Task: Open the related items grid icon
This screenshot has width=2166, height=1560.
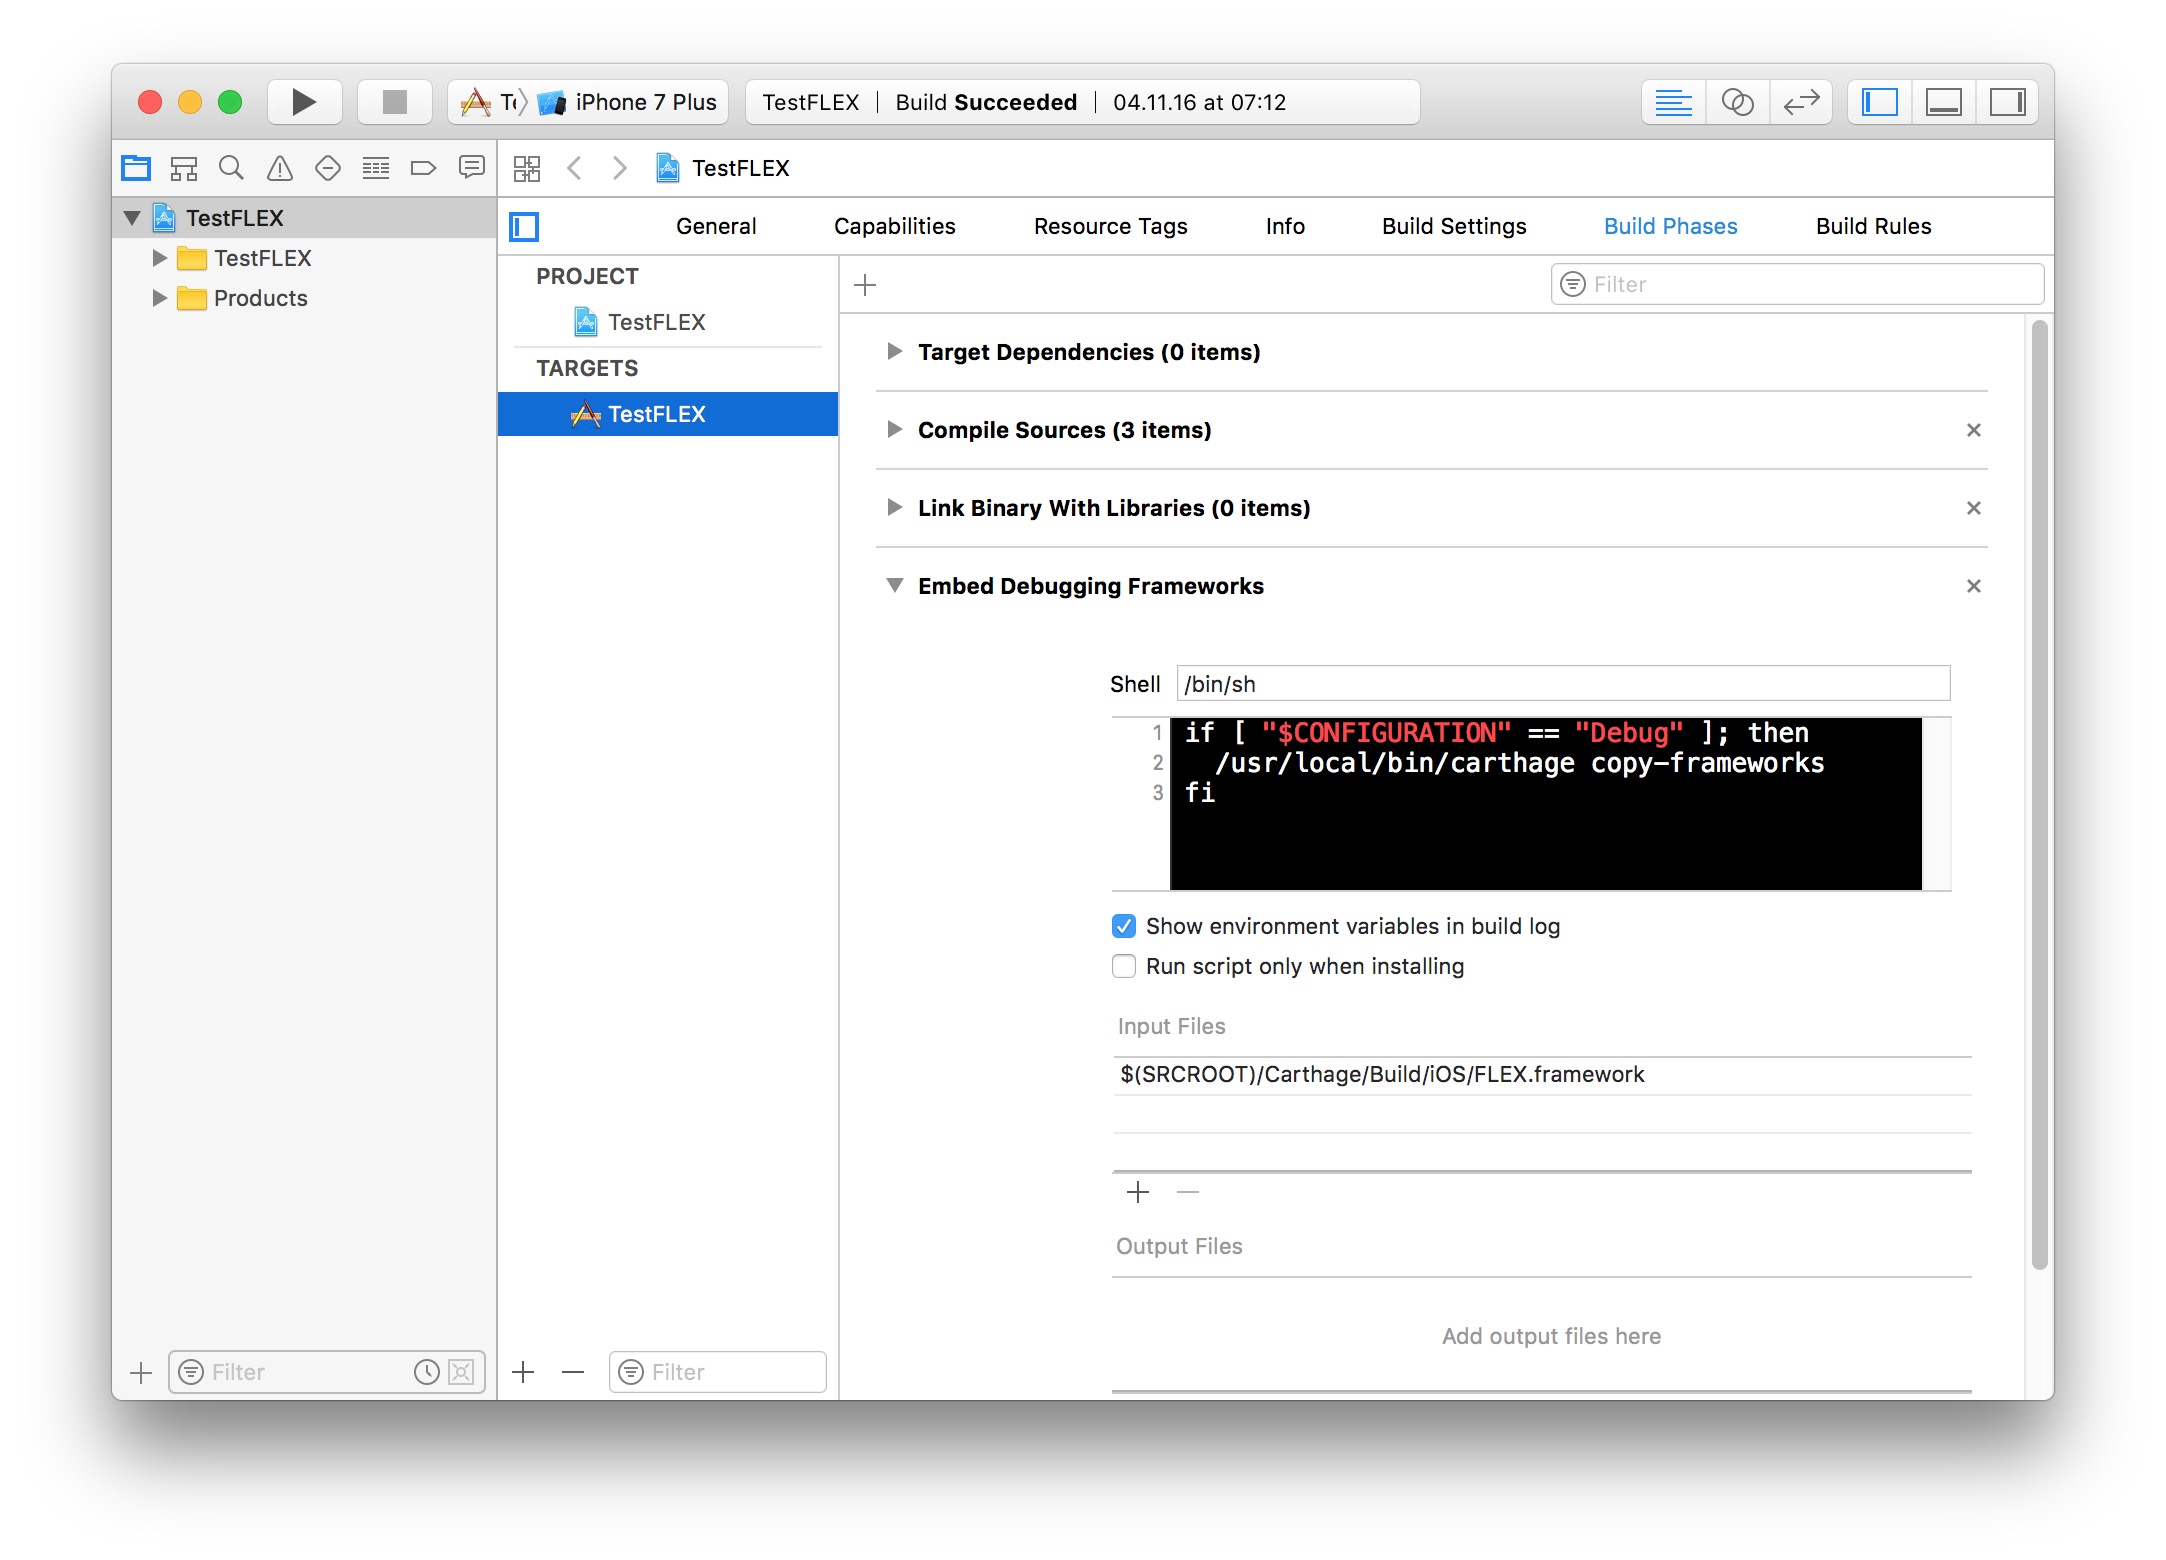Action: click(527, 168)
